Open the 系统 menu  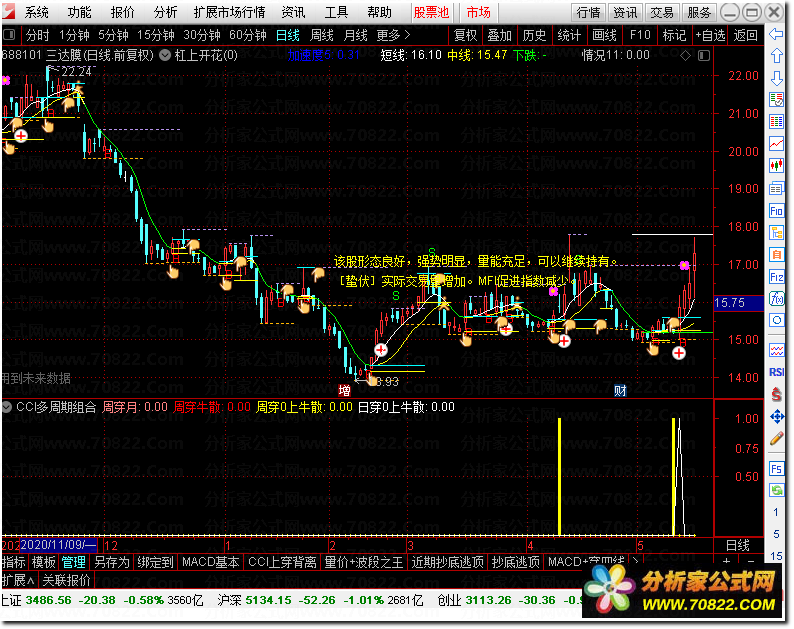coord(36,12)
